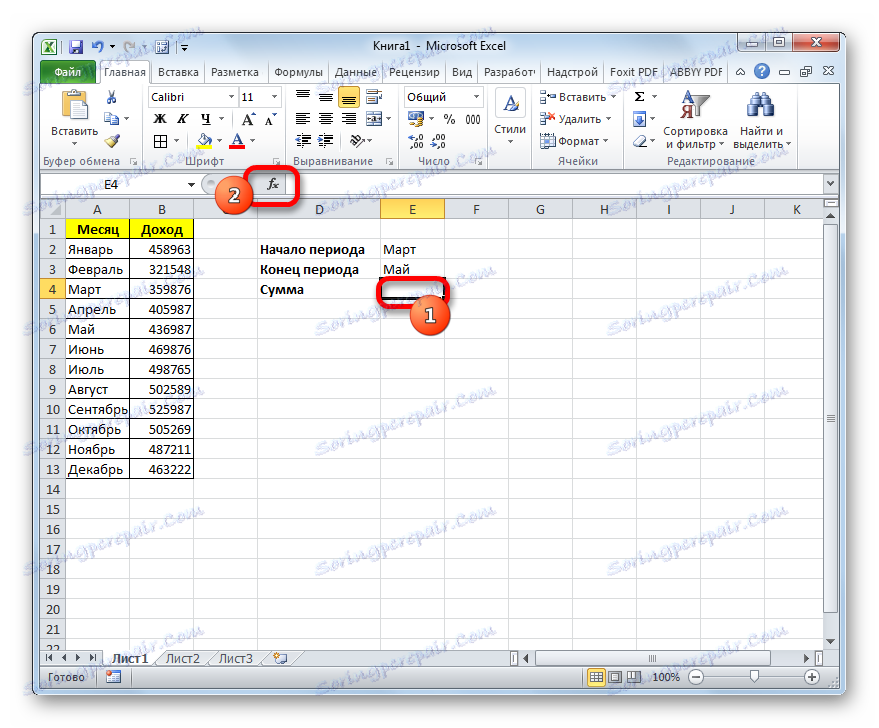The image size is (879, 728).
Task: Click Merge and Center icon
Action: coord(374,119)
